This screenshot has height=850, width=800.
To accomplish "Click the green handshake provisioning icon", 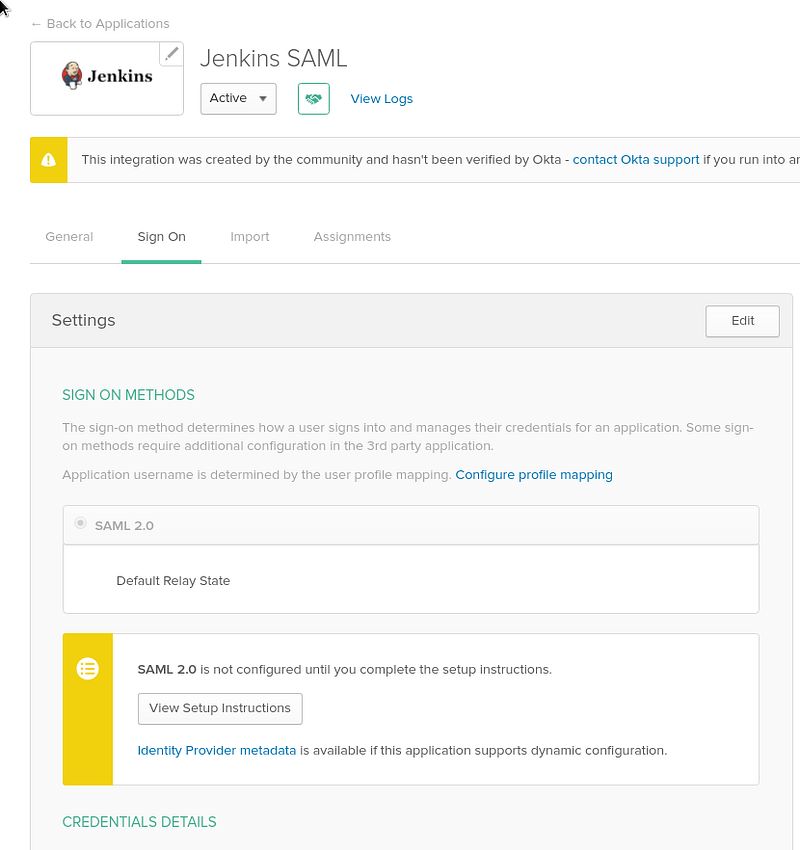I will (x=314, y=99).
